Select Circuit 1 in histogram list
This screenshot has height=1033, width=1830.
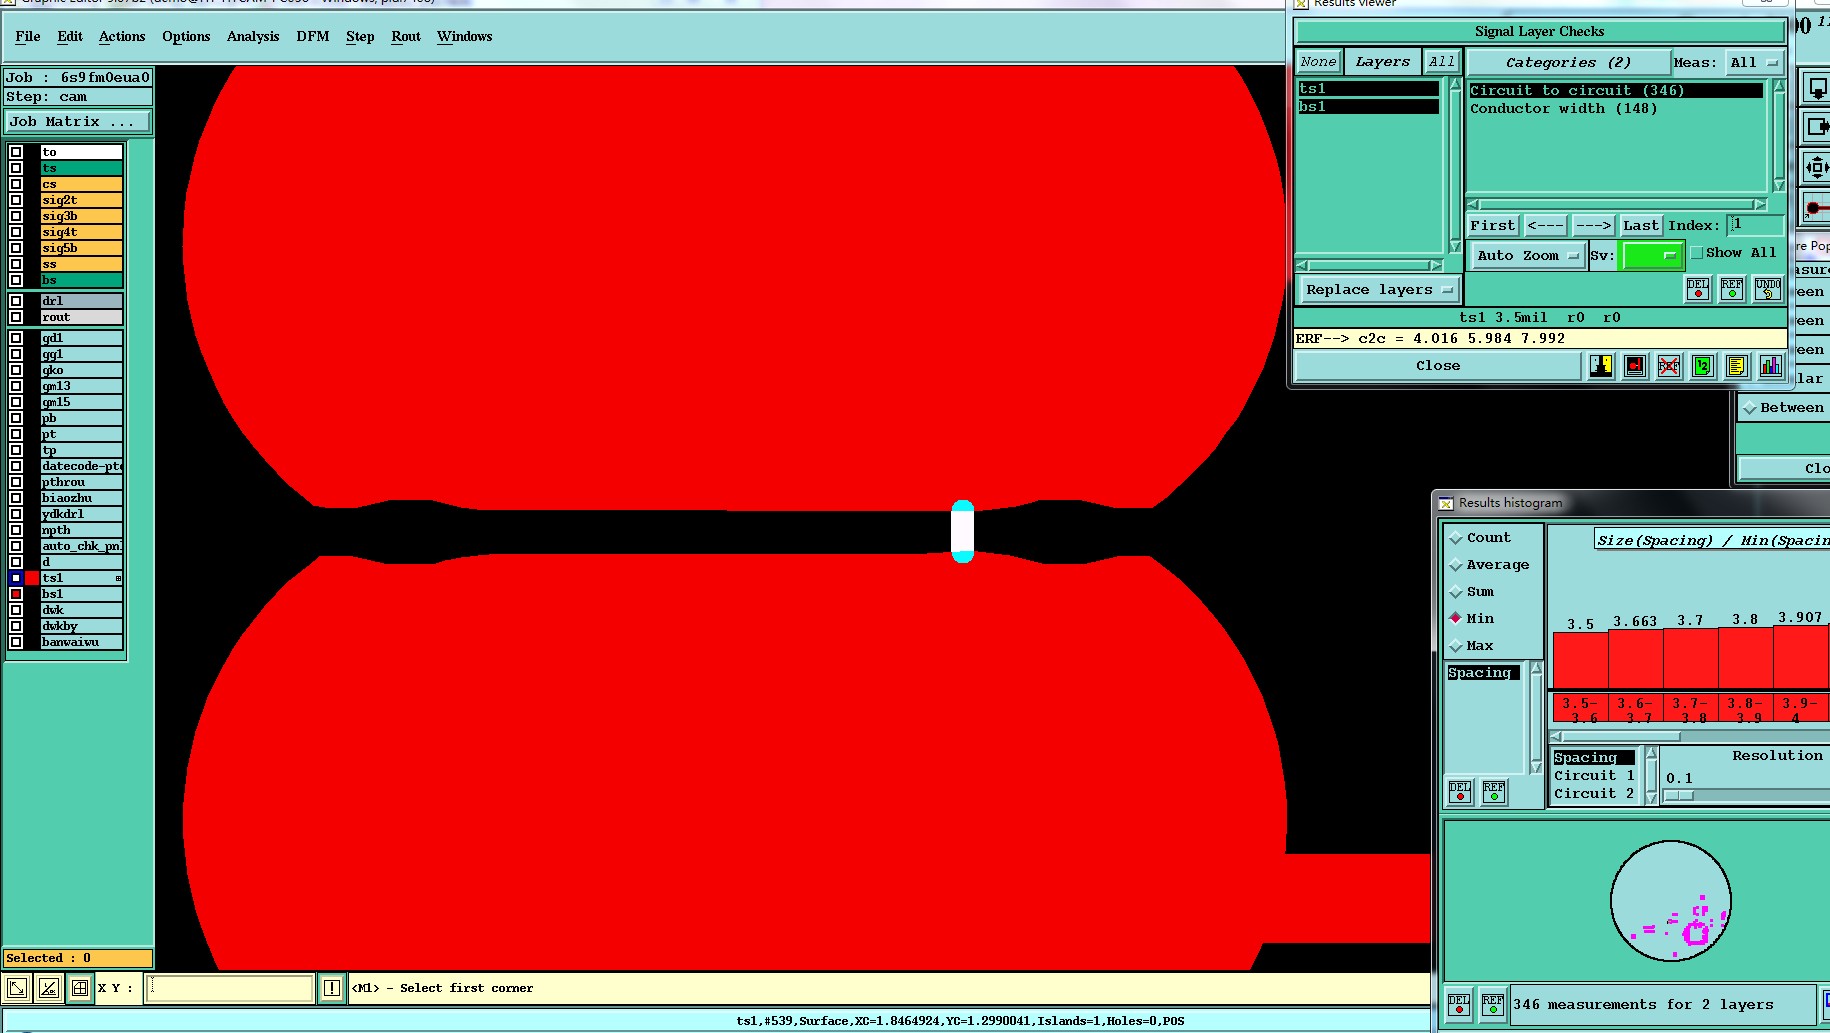[1594, 775]
